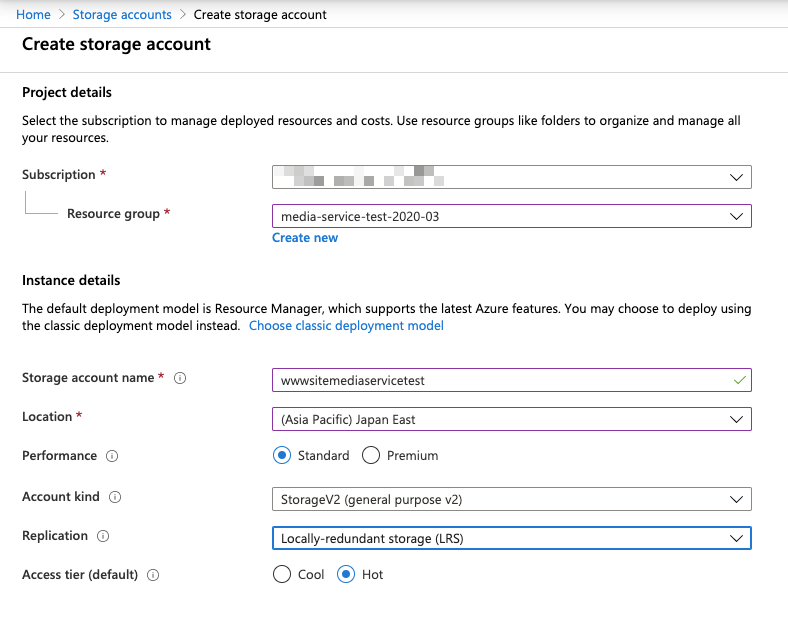Viewport: 788px width, 640px height.
Task: Expand the Resource group dropdown
Action: click(x=511, y=216)
